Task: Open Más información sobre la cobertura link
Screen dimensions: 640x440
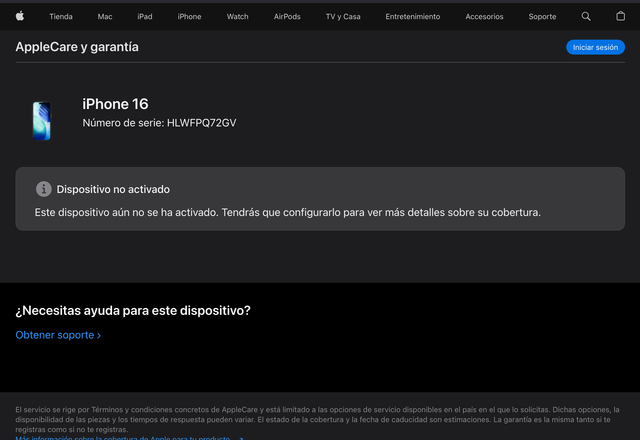Action: tap(129, 438)
